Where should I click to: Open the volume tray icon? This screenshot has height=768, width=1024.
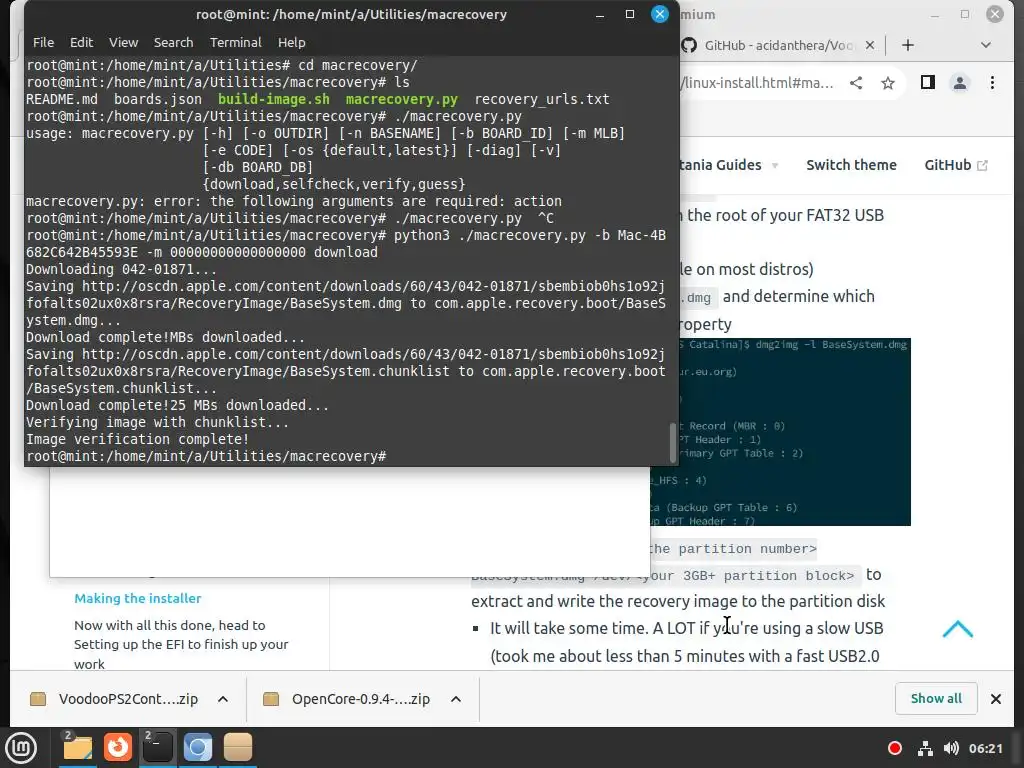951,748
